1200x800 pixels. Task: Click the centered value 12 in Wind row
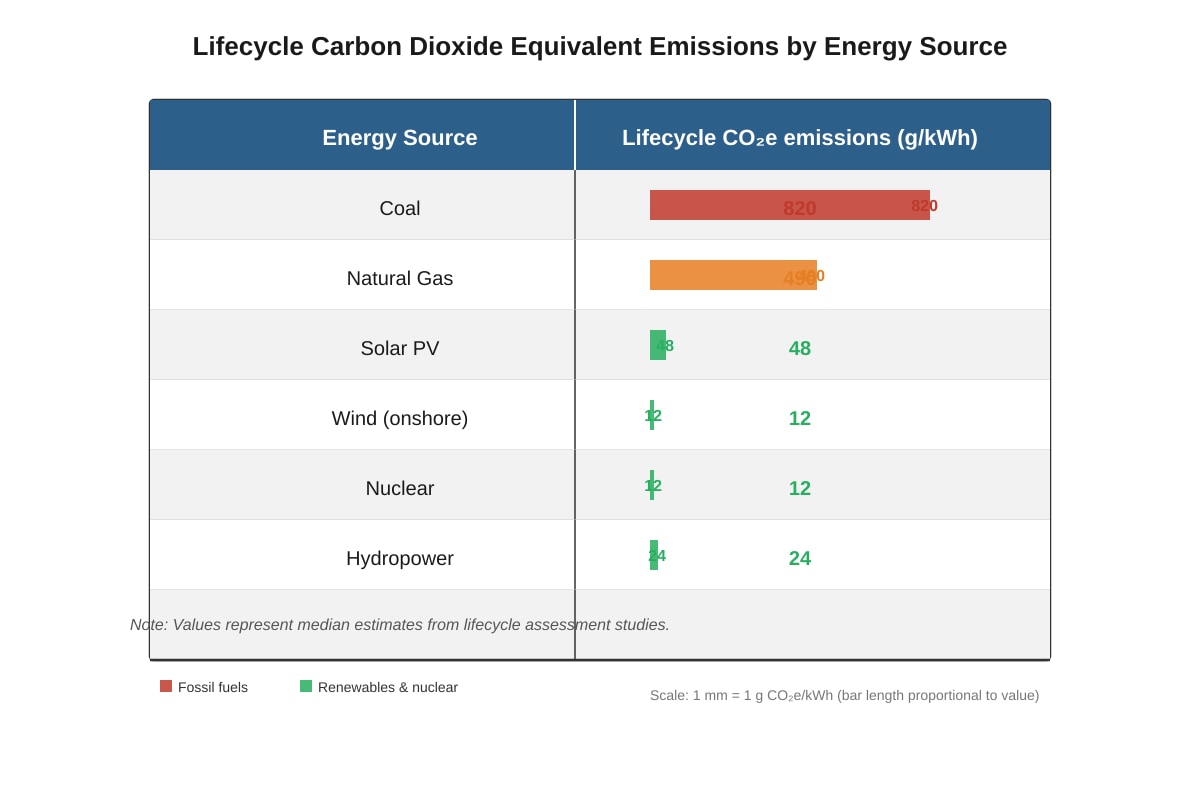pos(800,418)
